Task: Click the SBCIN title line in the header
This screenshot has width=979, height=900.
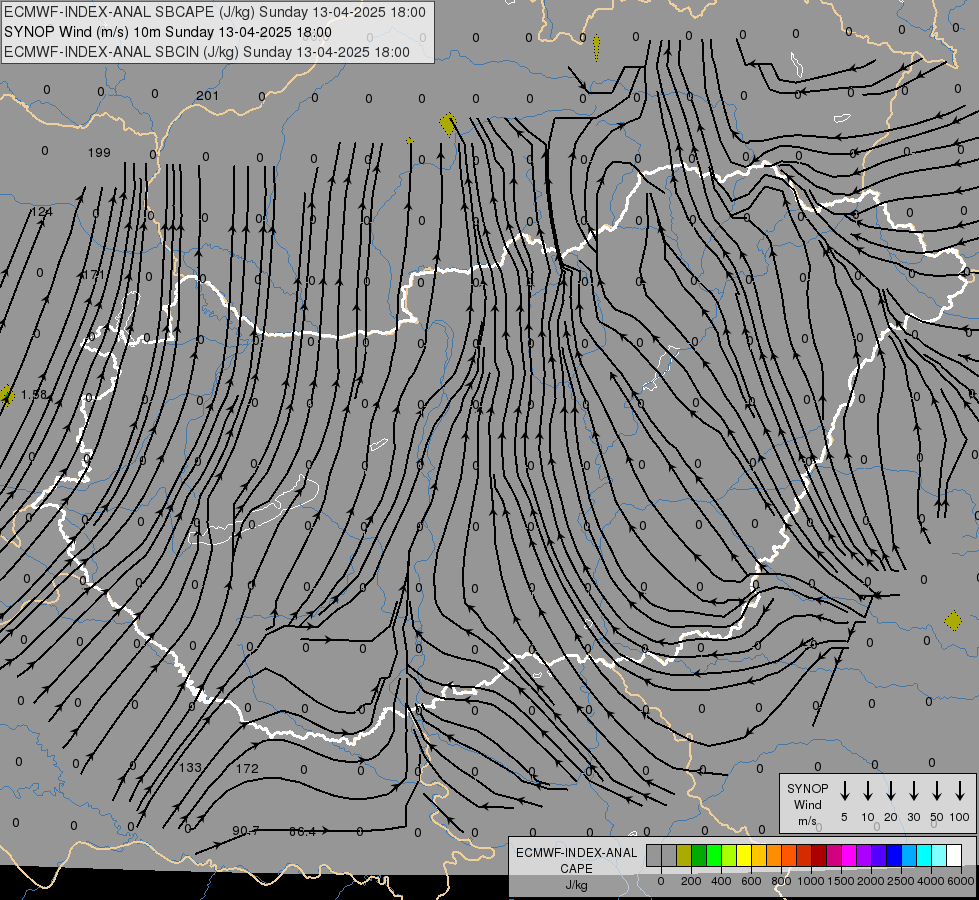Action: [x=207, y=52]
